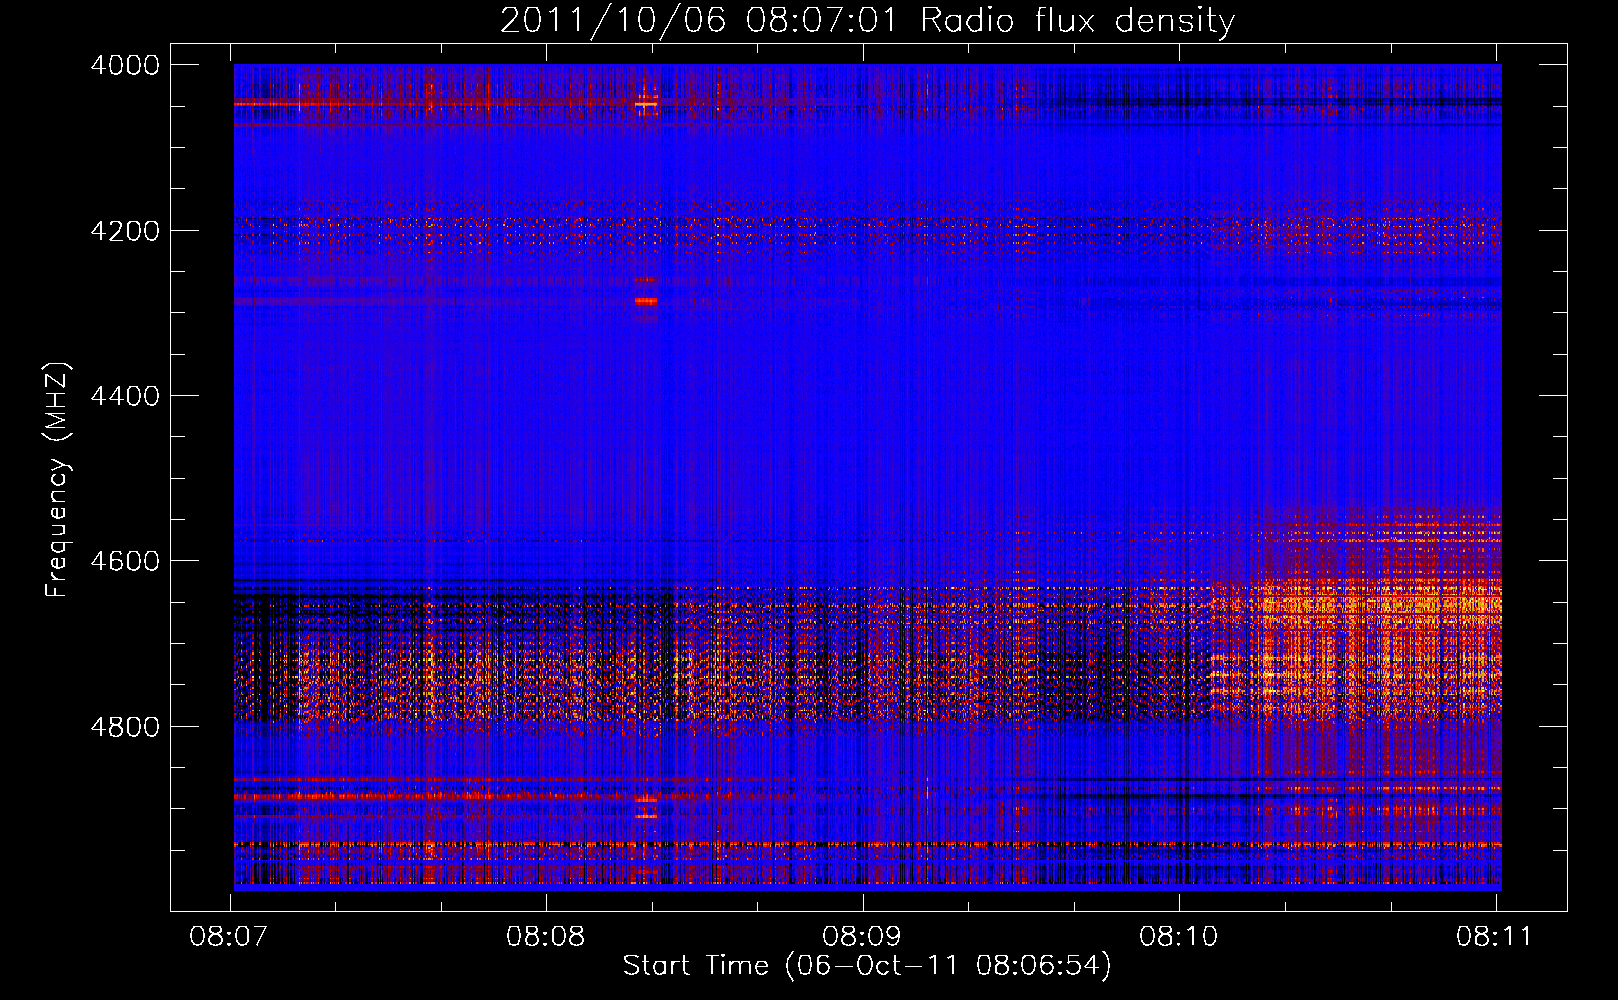The image size is (1618, 1000).
Task: Click the '4200' frequency axis label
Action: pos(125,231)
